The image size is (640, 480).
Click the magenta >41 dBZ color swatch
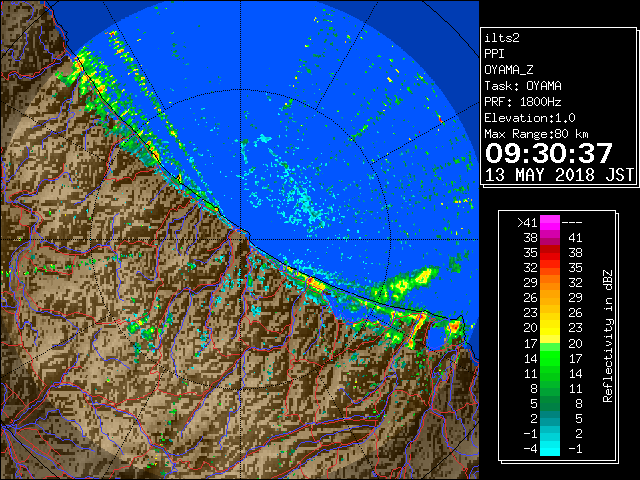tap(550, 223)
